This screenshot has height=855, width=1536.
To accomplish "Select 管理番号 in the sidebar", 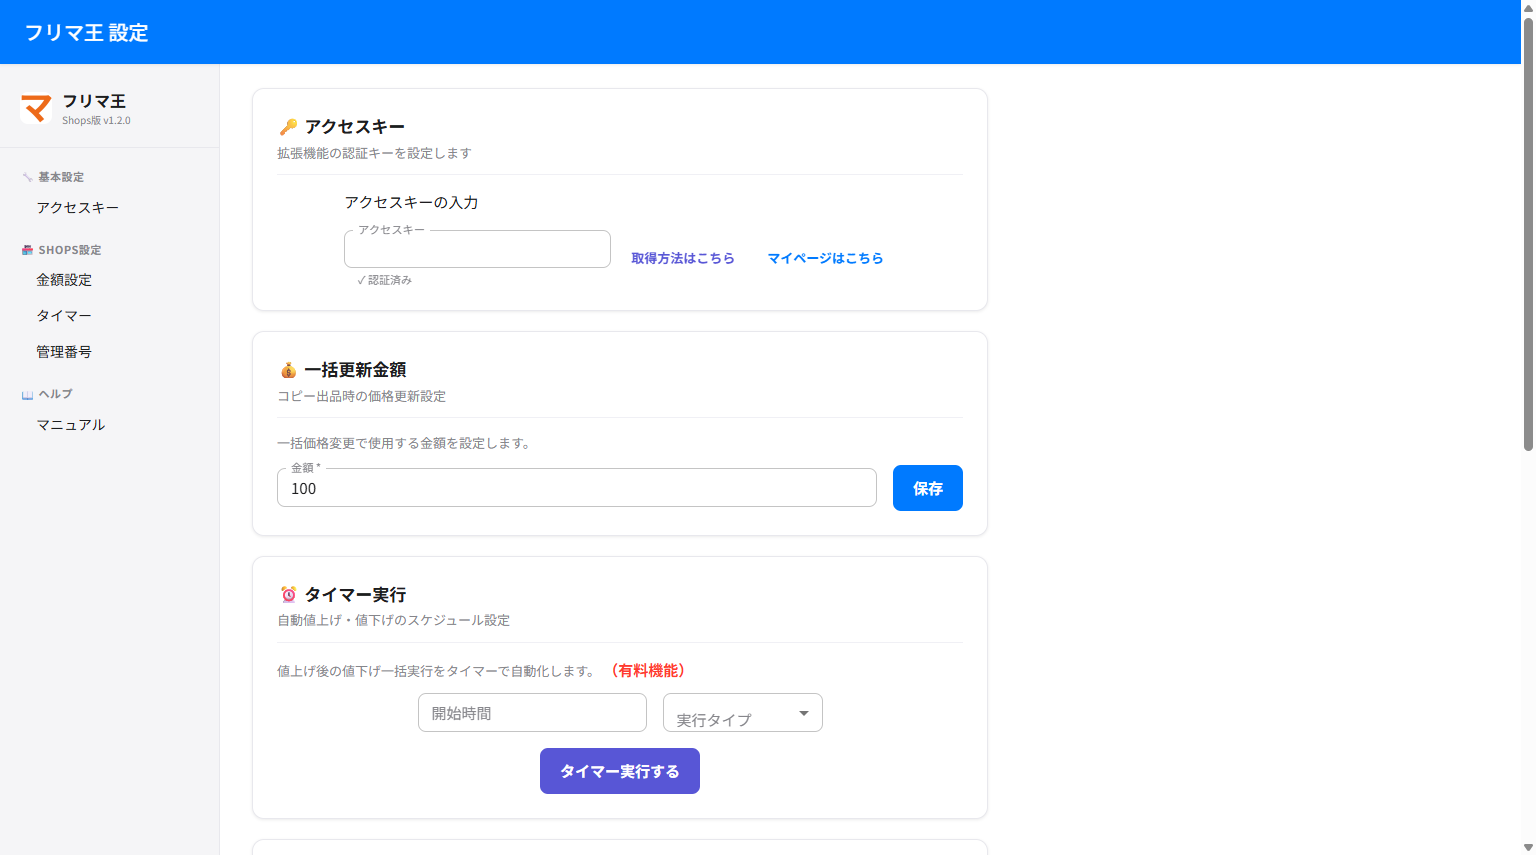I will pos(65,351).
